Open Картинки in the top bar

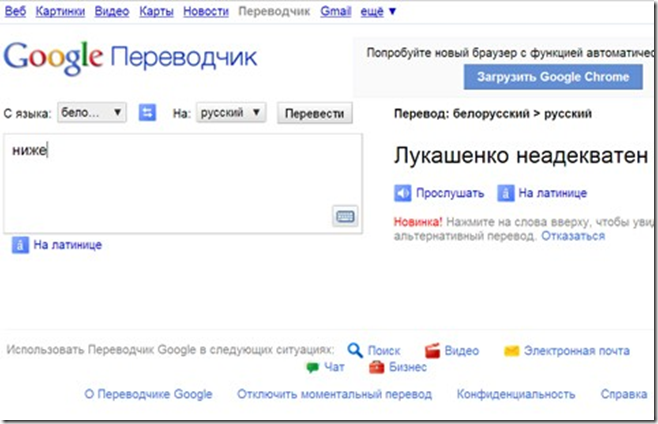[x=60, y=11]
